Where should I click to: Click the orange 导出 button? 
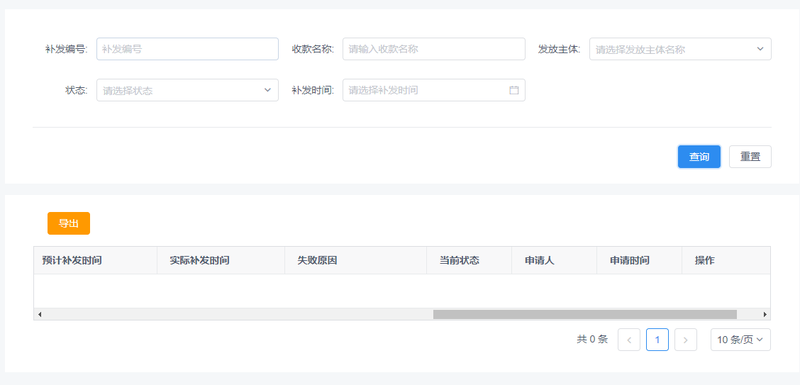69,223
